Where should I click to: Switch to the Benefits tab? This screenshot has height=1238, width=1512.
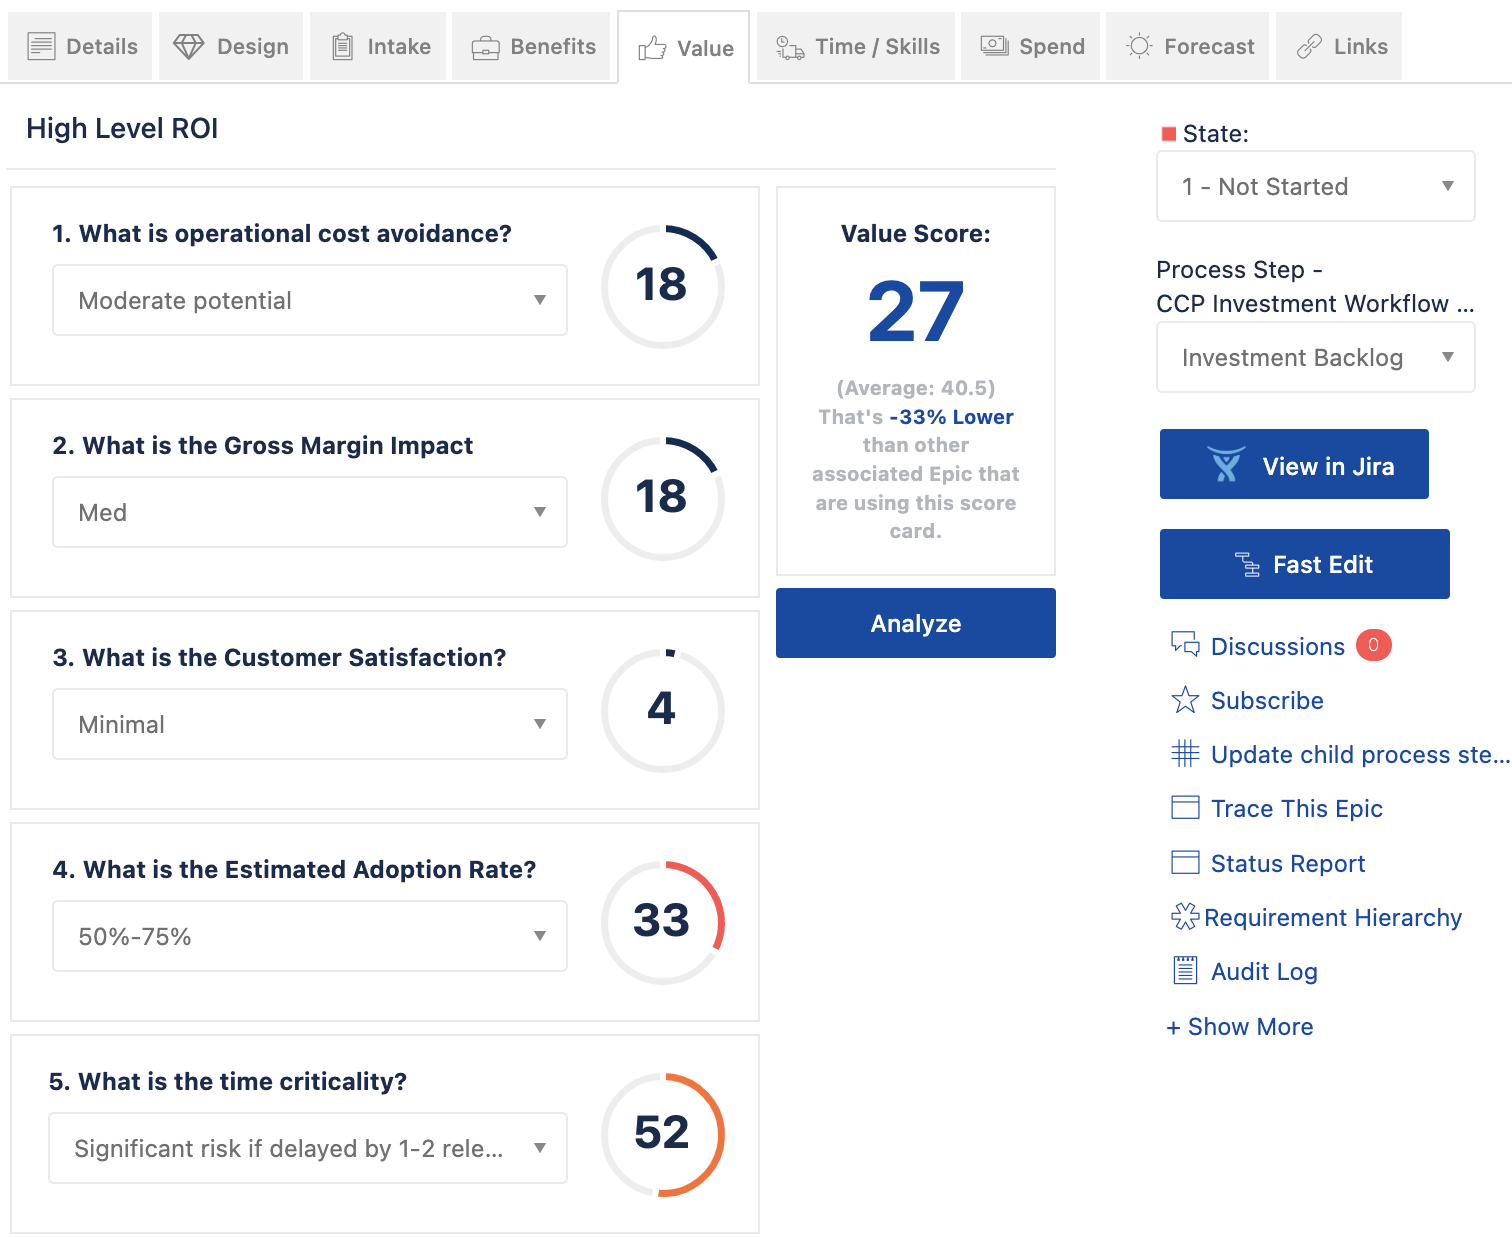click(531, 46)
